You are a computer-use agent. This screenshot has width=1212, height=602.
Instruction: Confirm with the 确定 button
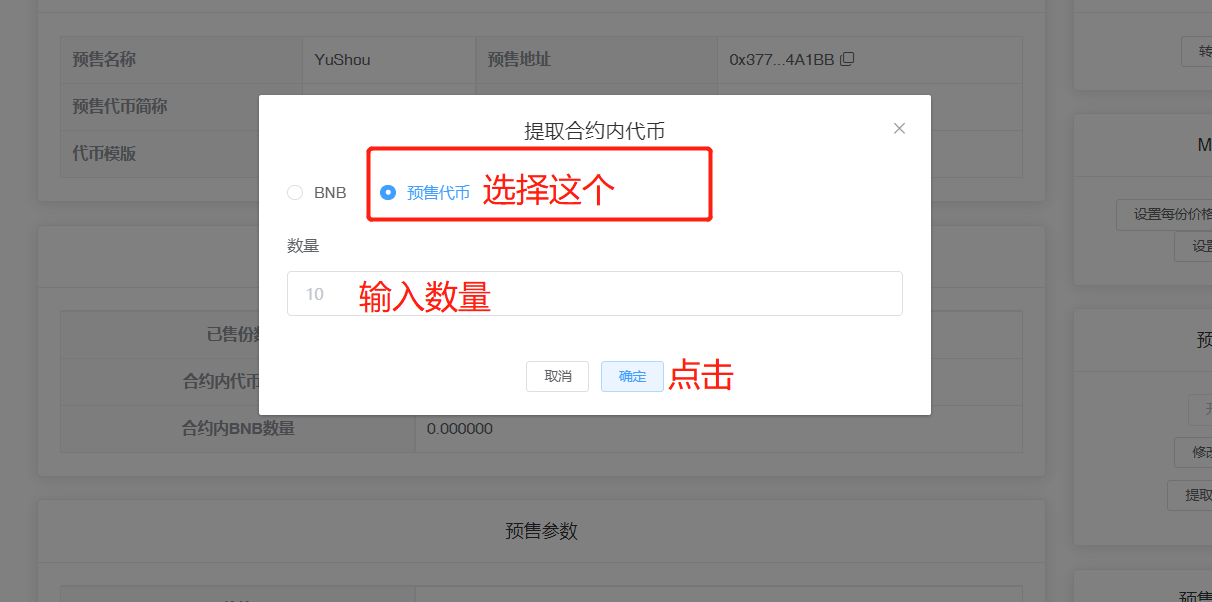(632, 376)
